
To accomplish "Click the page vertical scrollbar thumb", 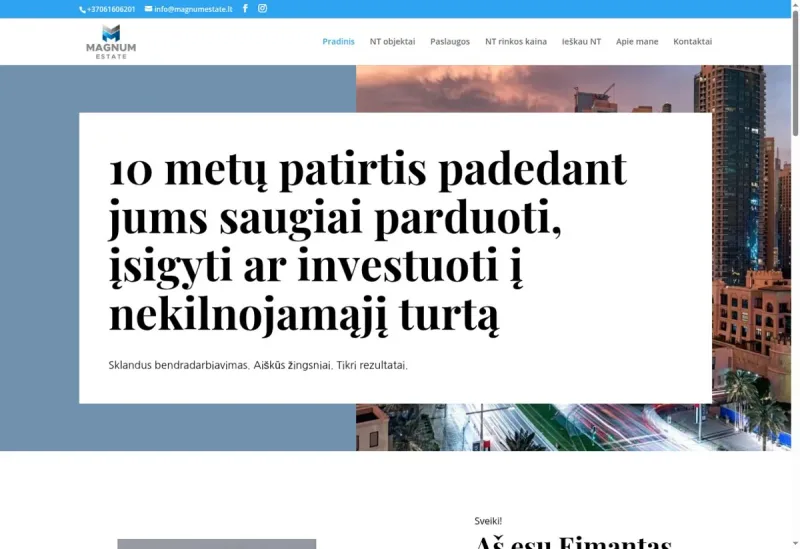I will (795, 72).
